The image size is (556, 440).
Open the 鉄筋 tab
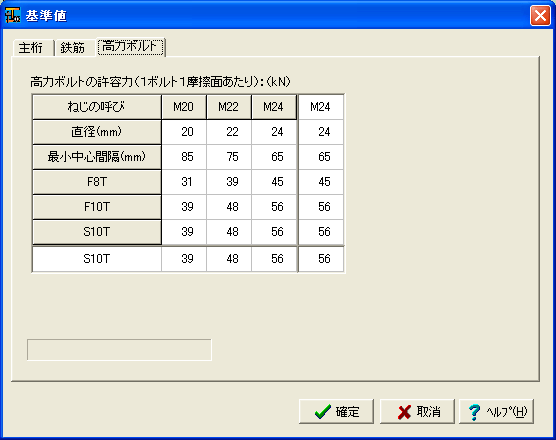pyautogui.click(x=74, y=48)
